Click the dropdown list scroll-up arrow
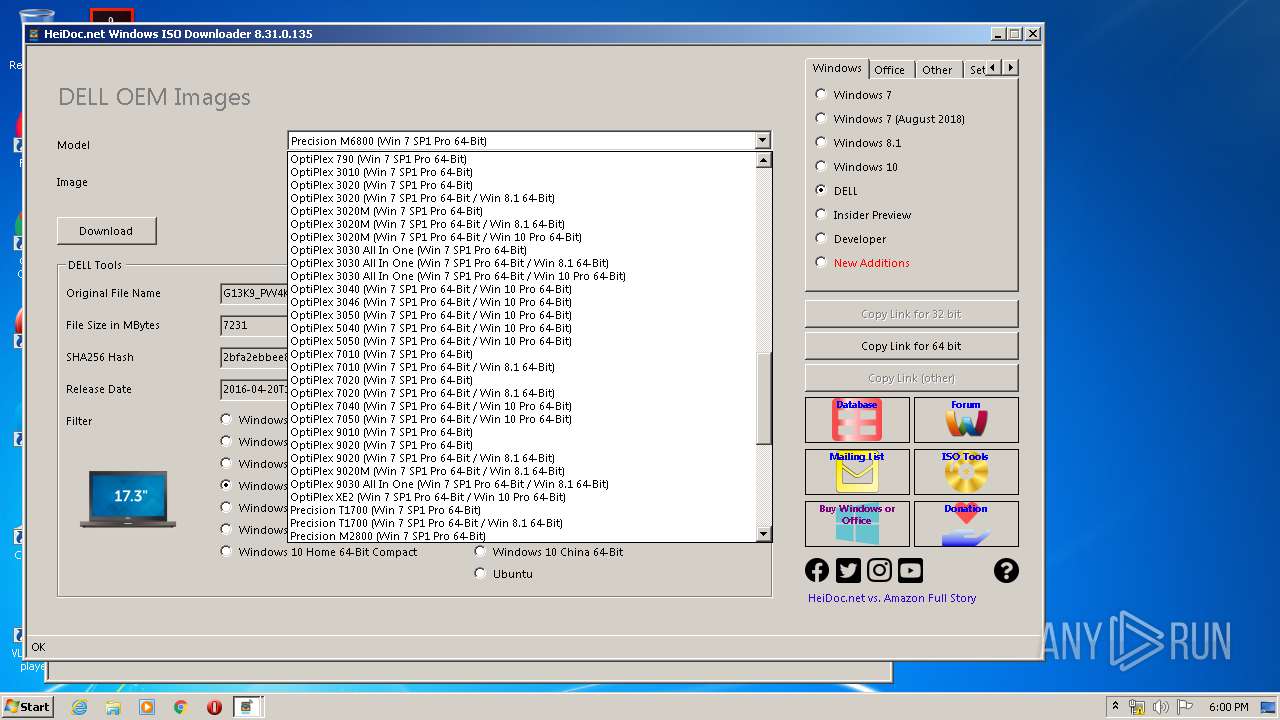 pos(763,160)
